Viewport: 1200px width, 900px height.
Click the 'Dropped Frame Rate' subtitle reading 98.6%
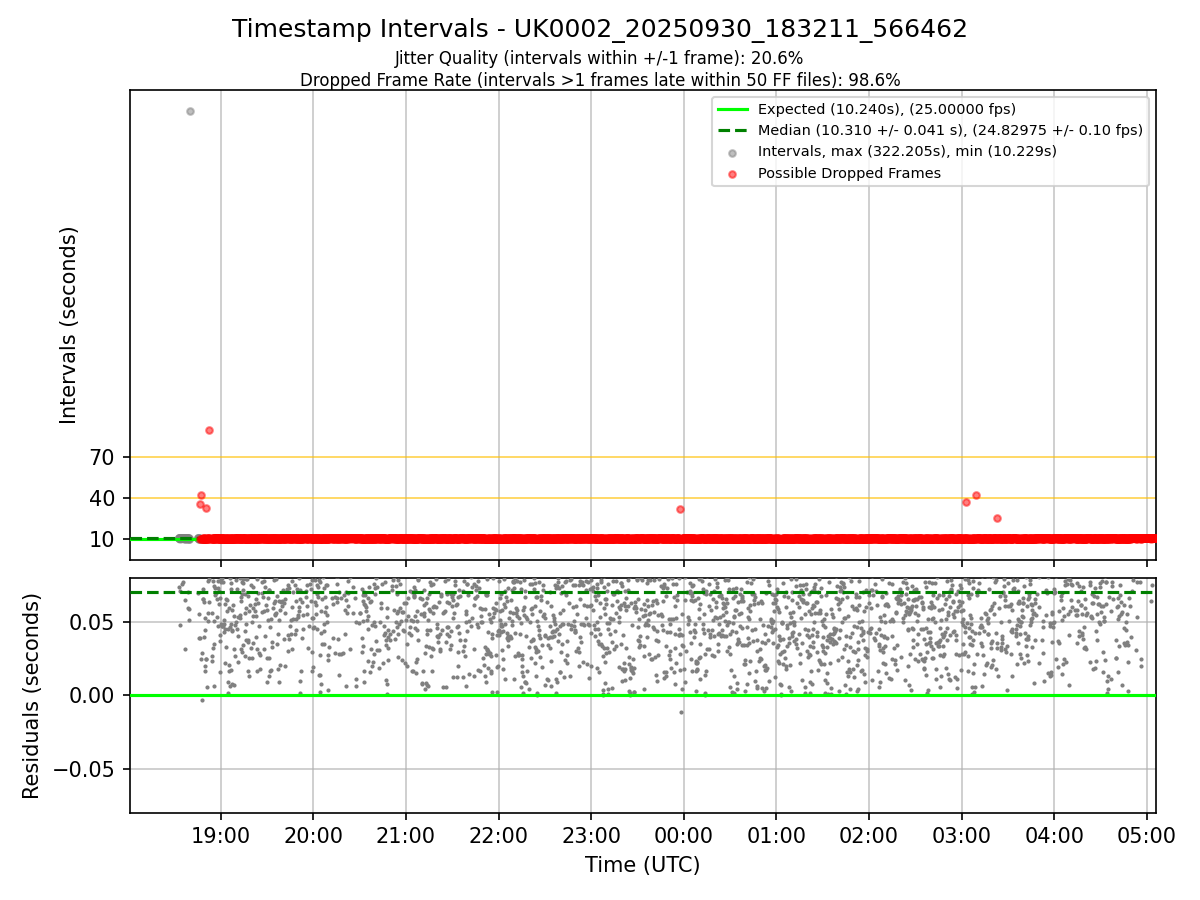(600, 80)
